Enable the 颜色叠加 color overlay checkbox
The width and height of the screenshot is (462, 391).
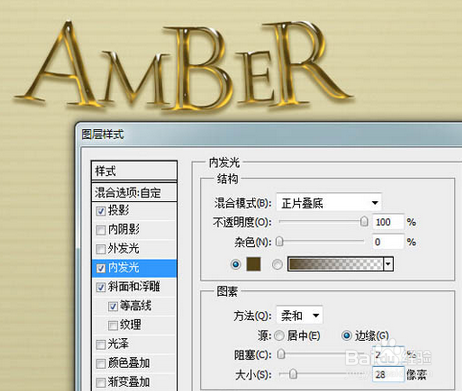101,364
